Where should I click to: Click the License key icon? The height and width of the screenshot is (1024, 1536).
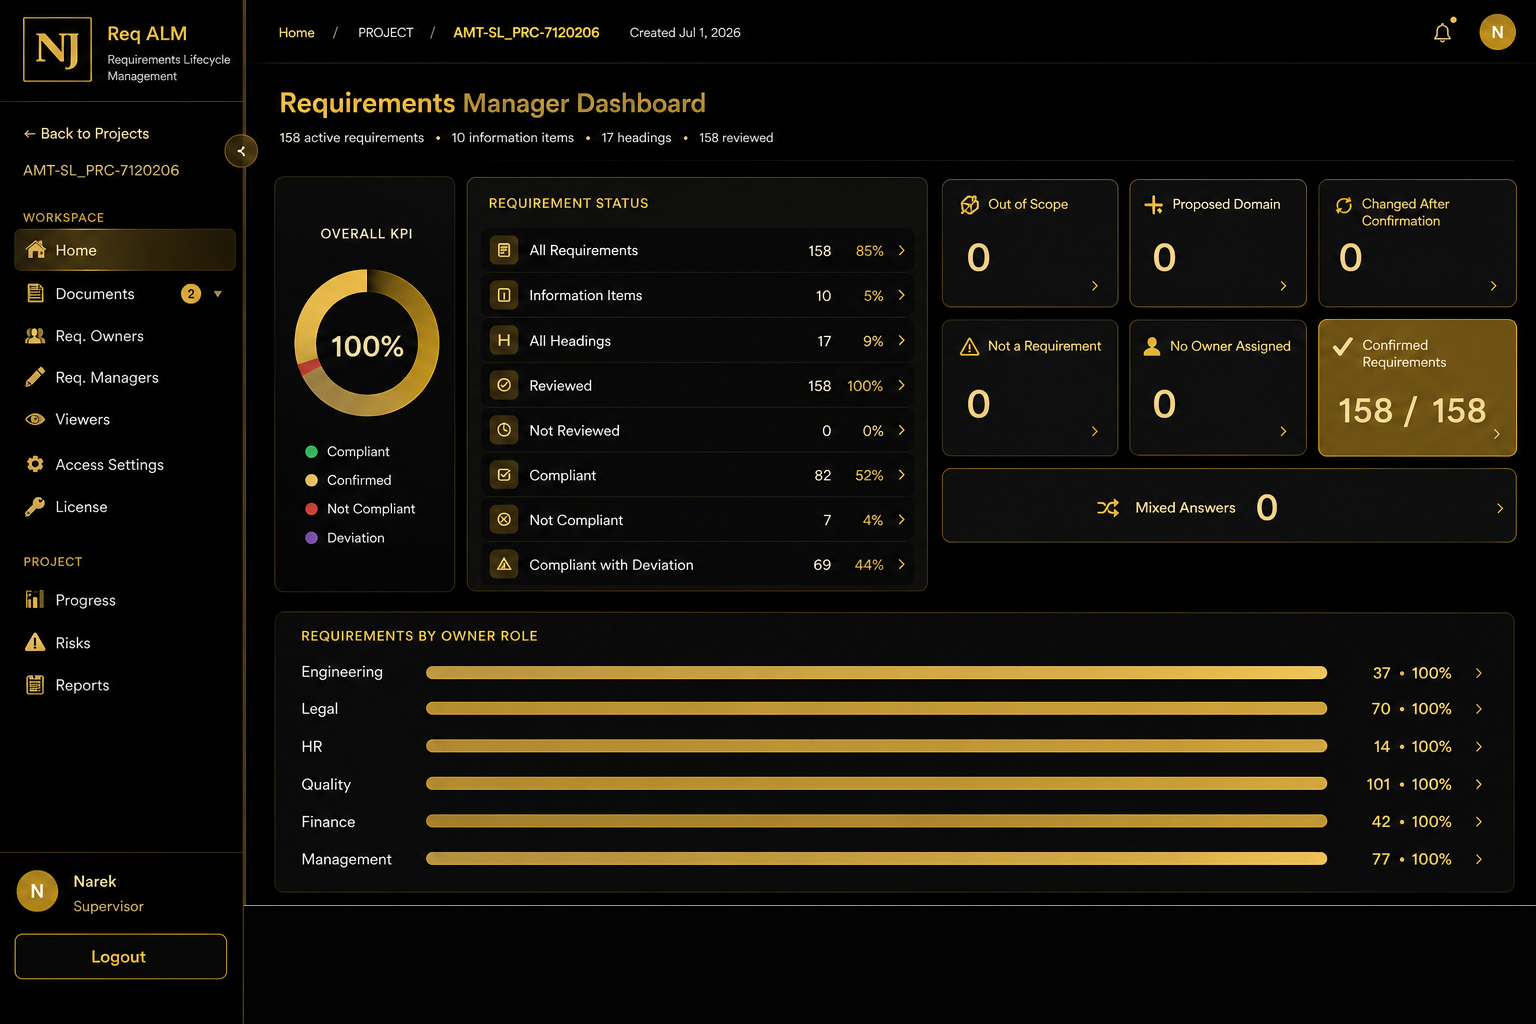35,507
